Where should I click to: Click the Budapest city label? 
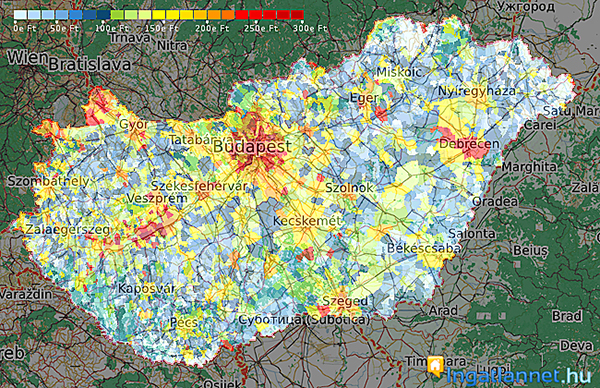(252, 146)
